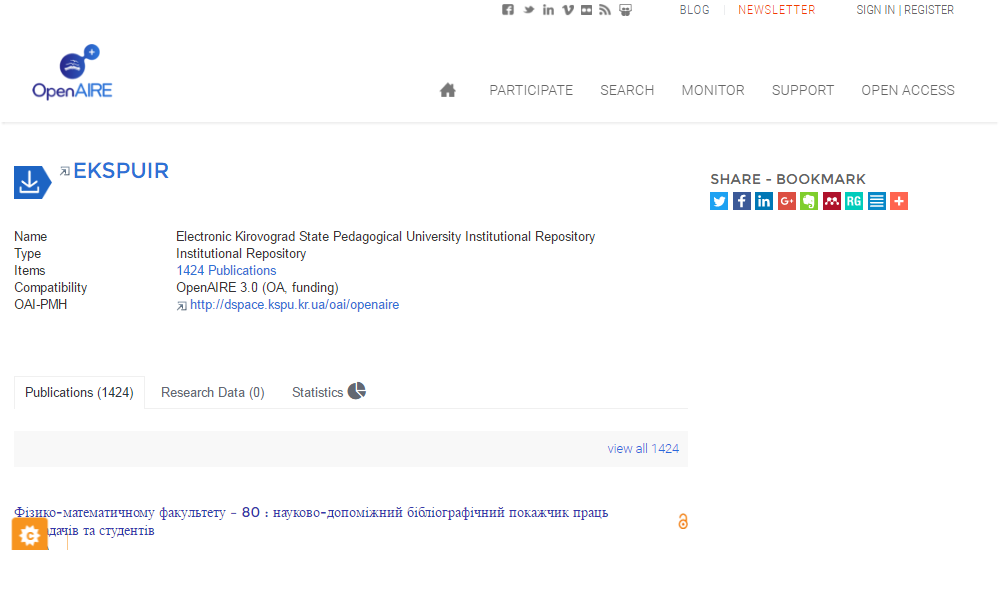Click the view all 1424 link
999x602 pixels.
click(643, 448)
